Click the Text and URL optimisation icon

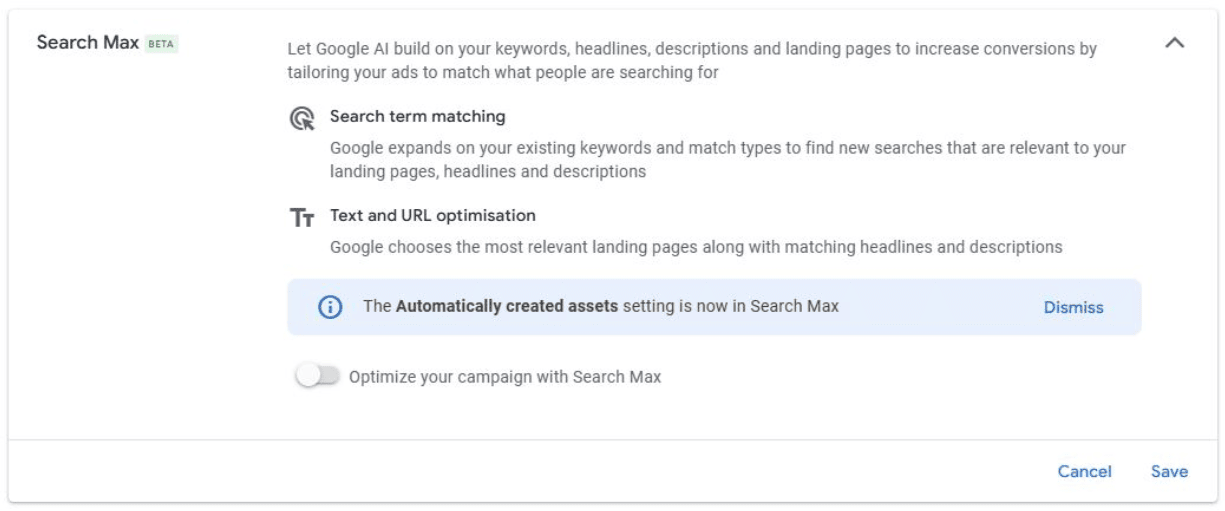coord(302,218)
